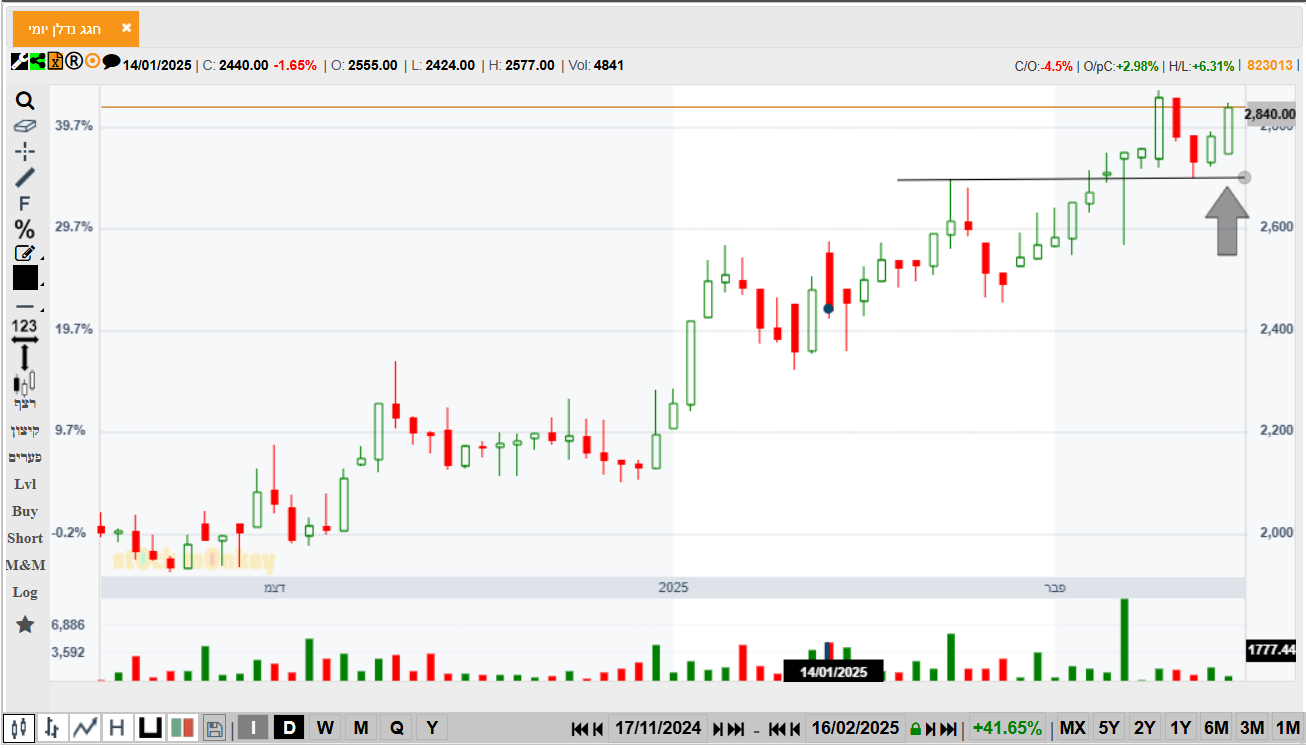Screen dimensions: 1306x748
Task: Click the 123 numbering tool
Action: 25,326
